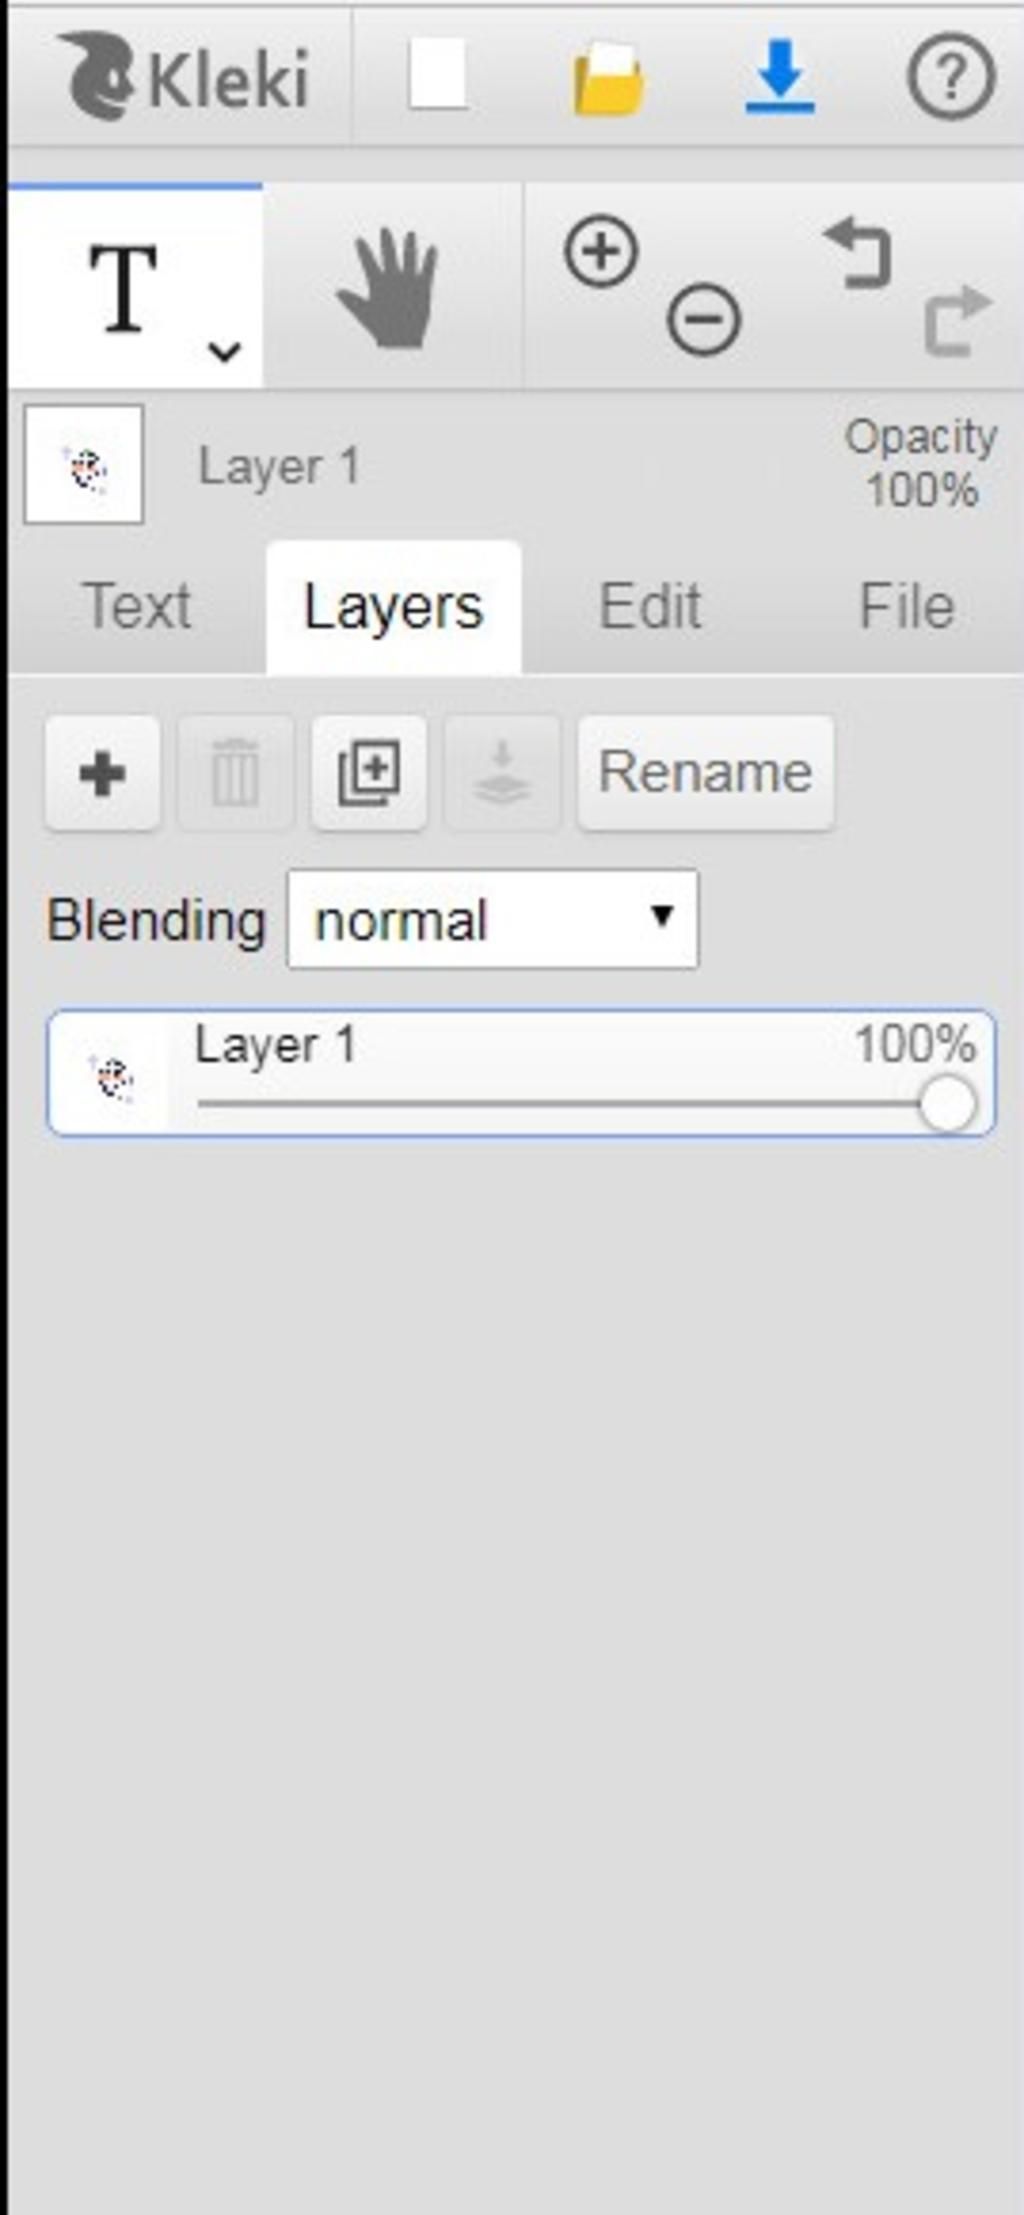
Task: Open the help question mark icon
Action: click(x=950, y=76)
